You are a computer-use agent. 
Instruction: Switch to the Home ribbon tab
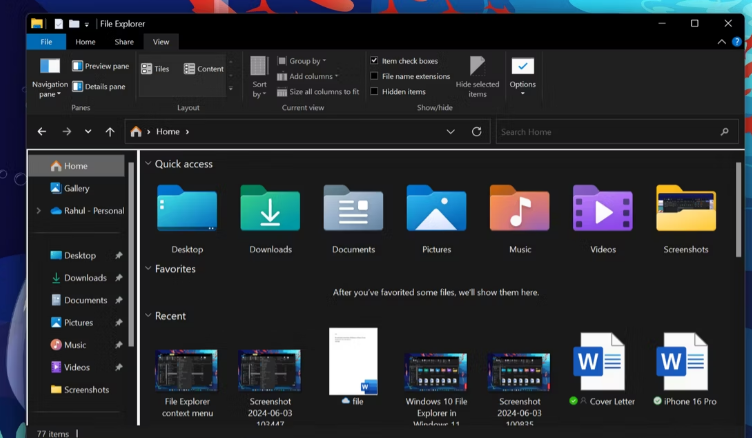[85, 42]
